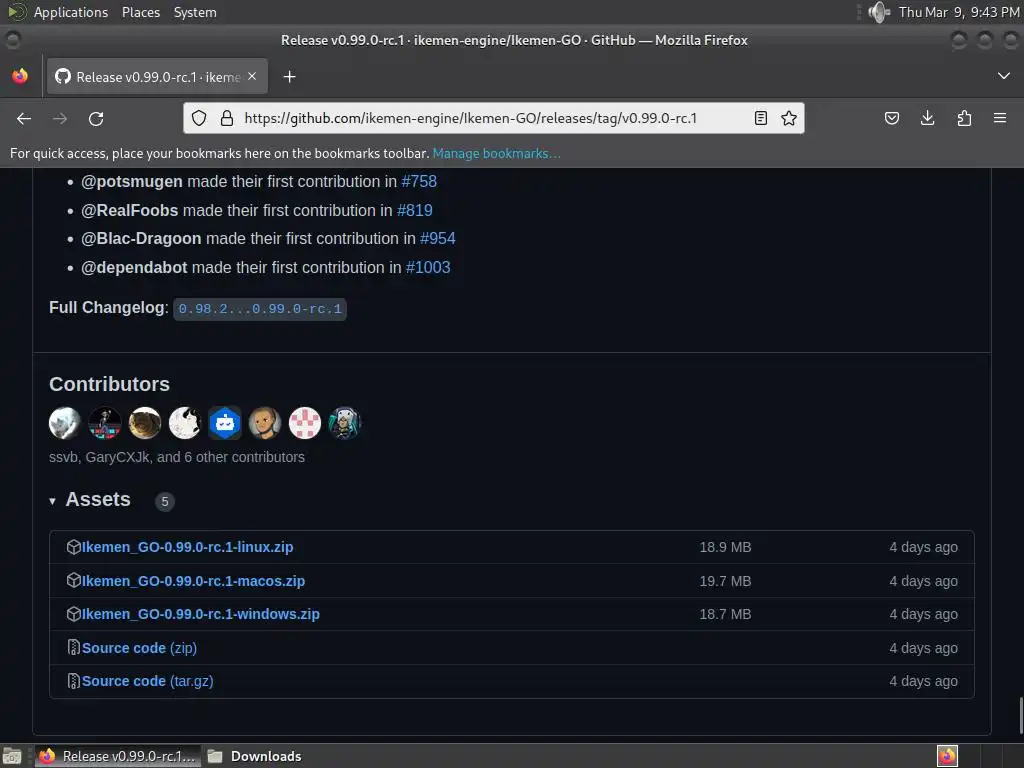The height and width of the screenshot is (768, 1024).
Task: Open the clock showing Thu Mar 9
Action: pos(959,12)
